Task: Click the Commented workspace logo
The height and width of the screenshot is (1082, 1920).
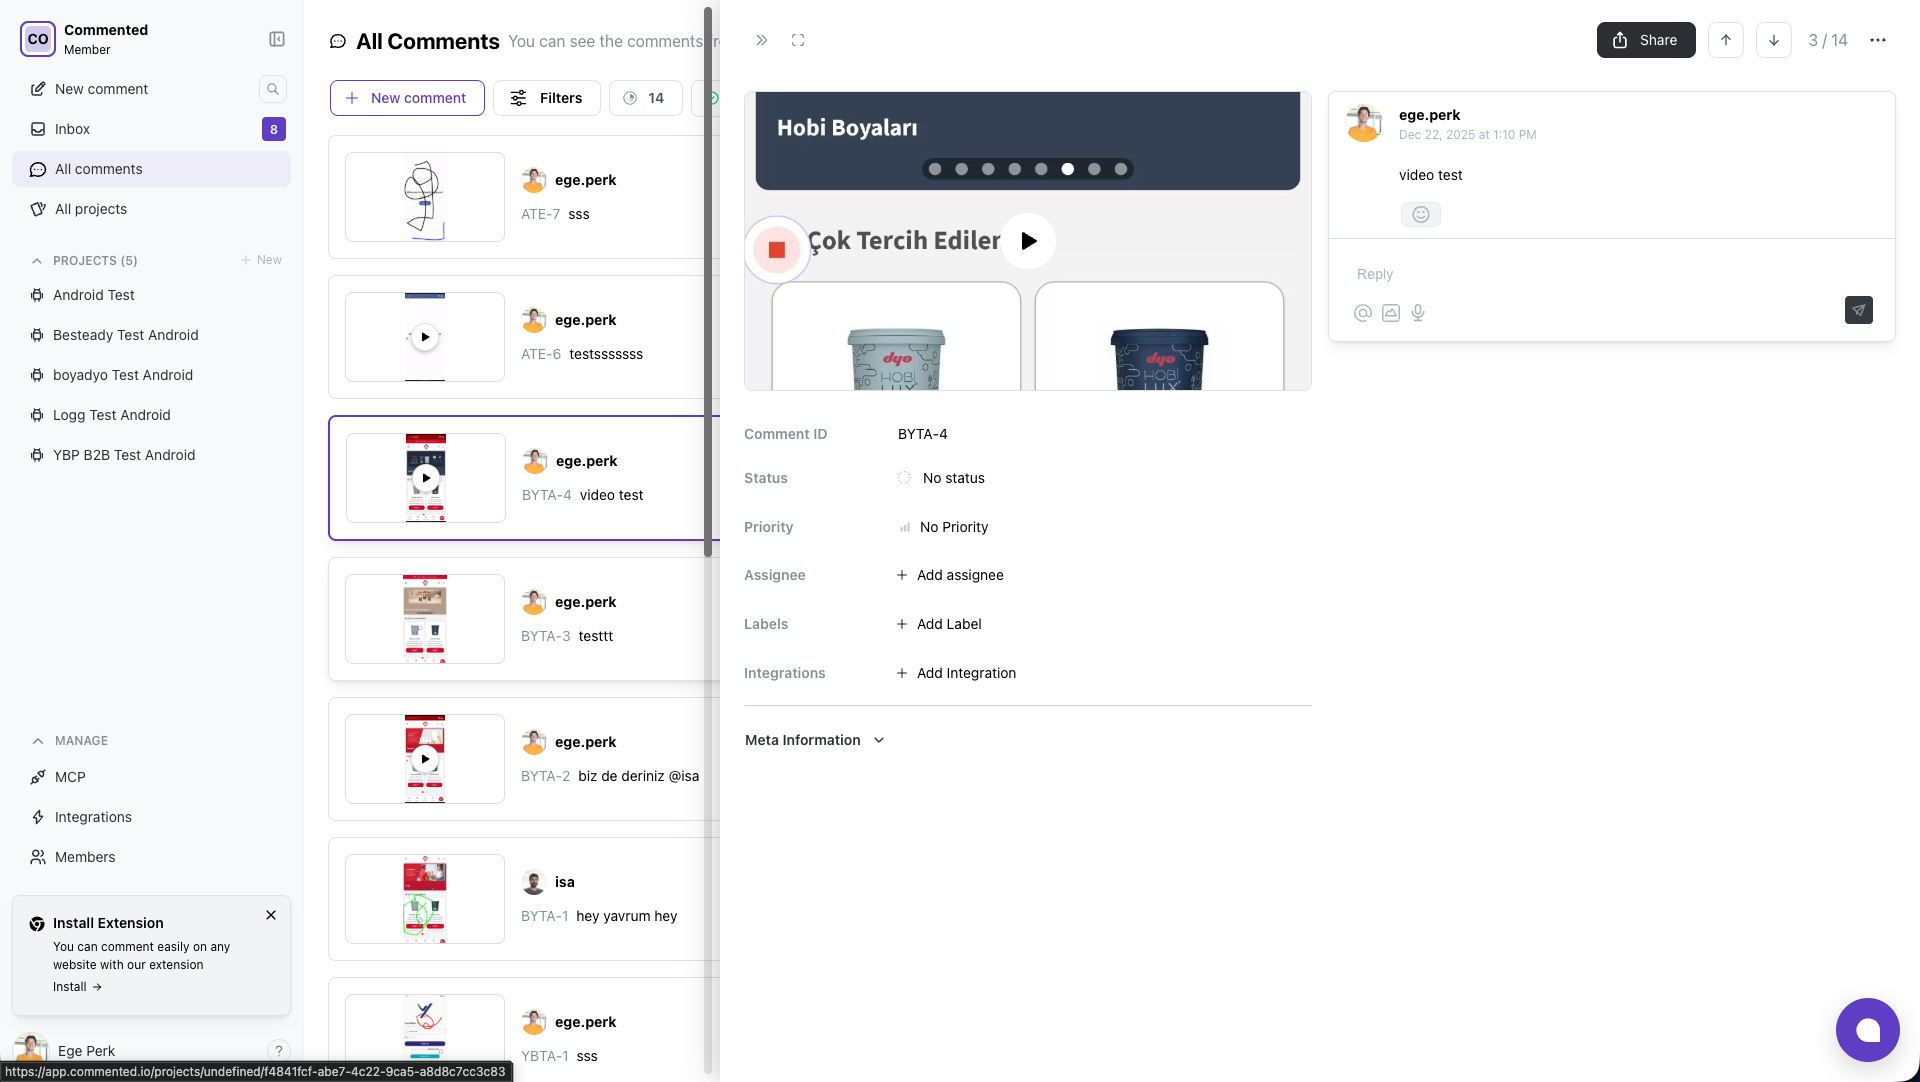Action: [x=38, y=39]
